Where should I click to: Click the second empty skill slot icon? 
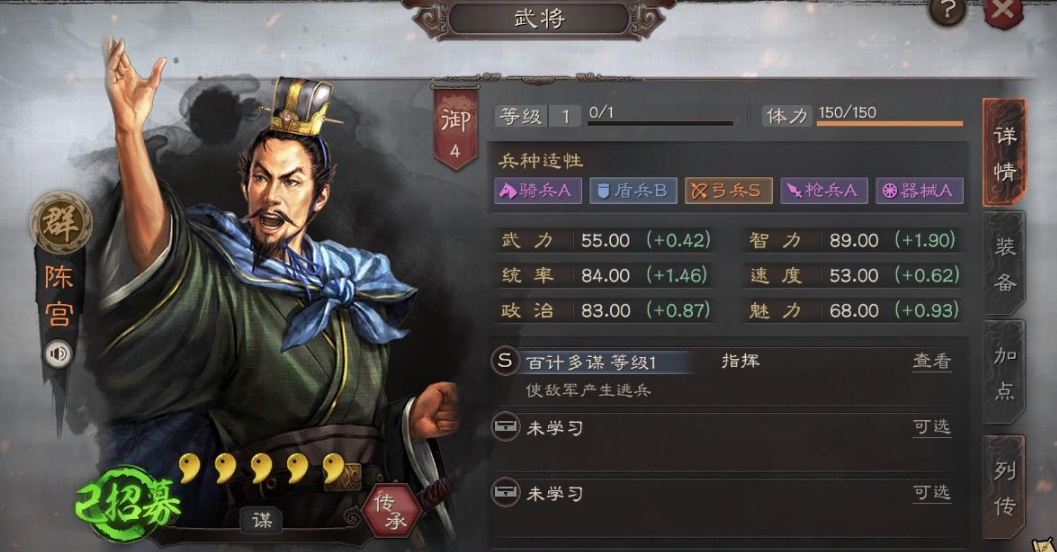coord(505,493)
